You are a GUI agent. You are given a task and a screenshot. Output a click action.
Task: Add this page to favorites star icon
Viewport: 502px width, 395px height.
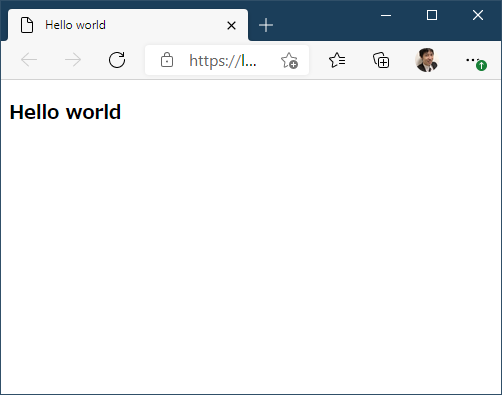289,60
